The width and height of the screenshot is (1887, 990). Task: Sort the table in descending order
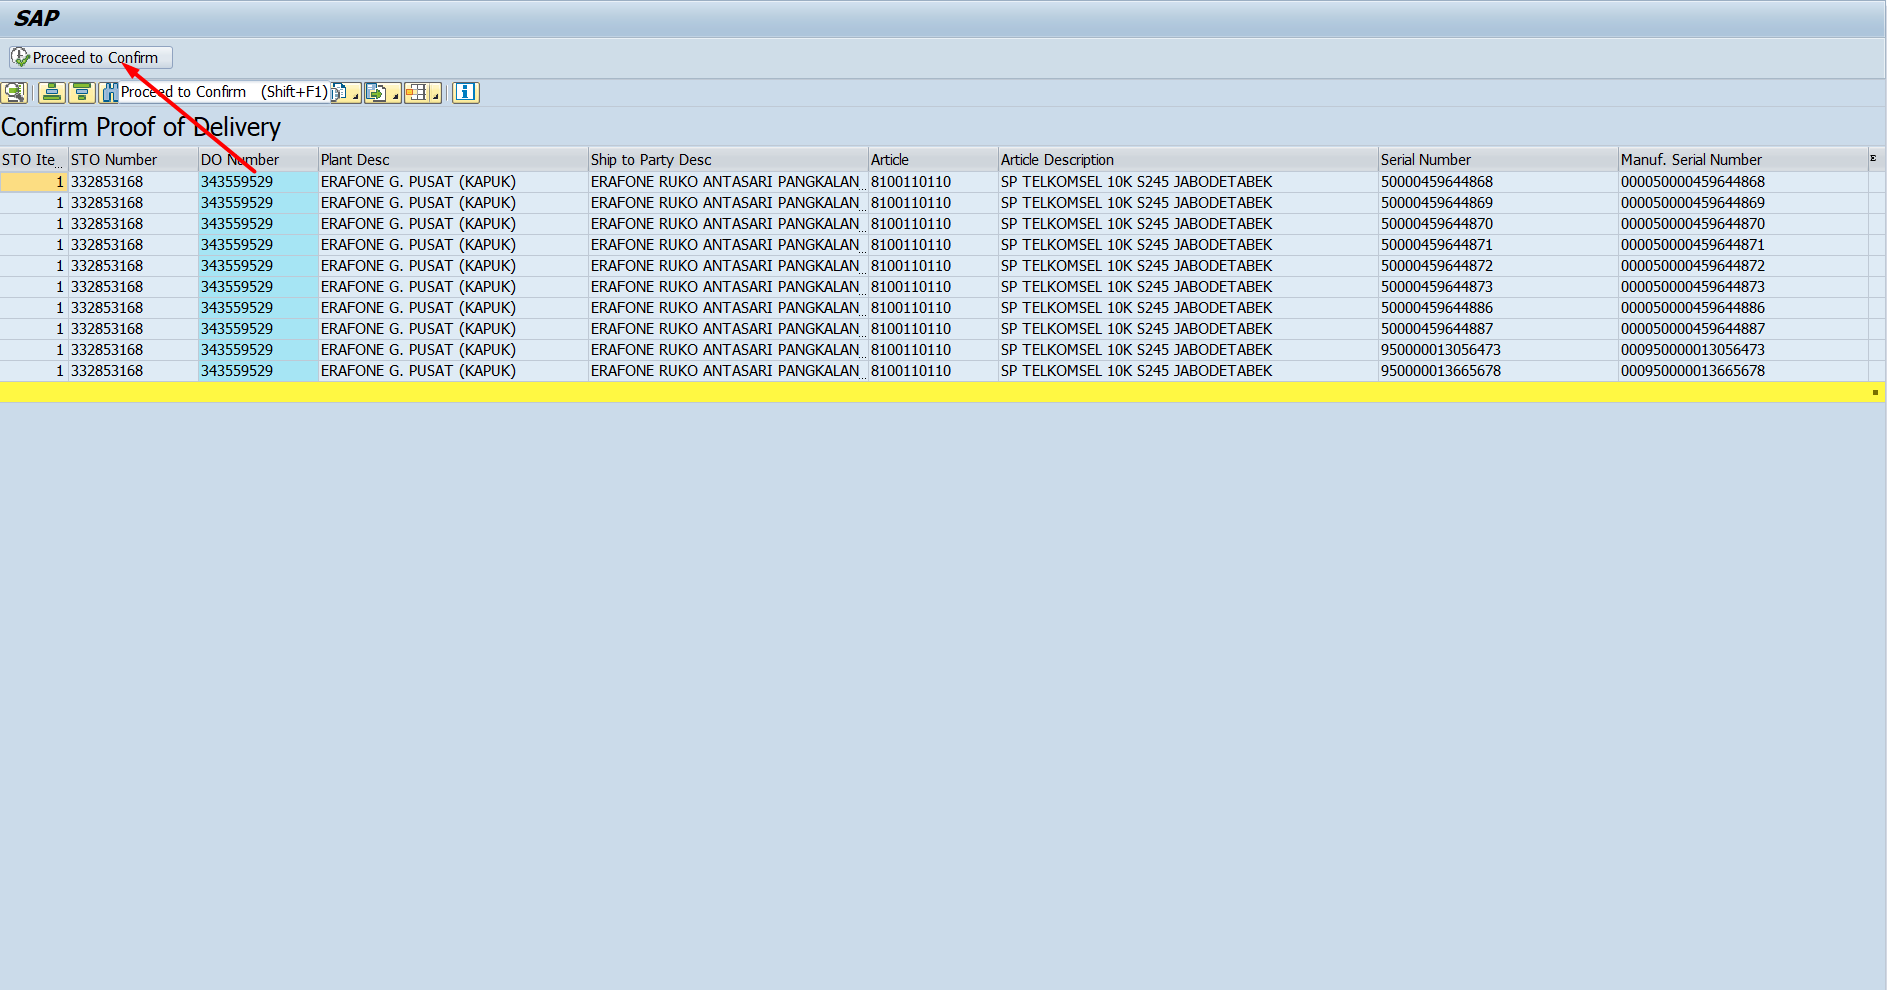click(82, 93)
